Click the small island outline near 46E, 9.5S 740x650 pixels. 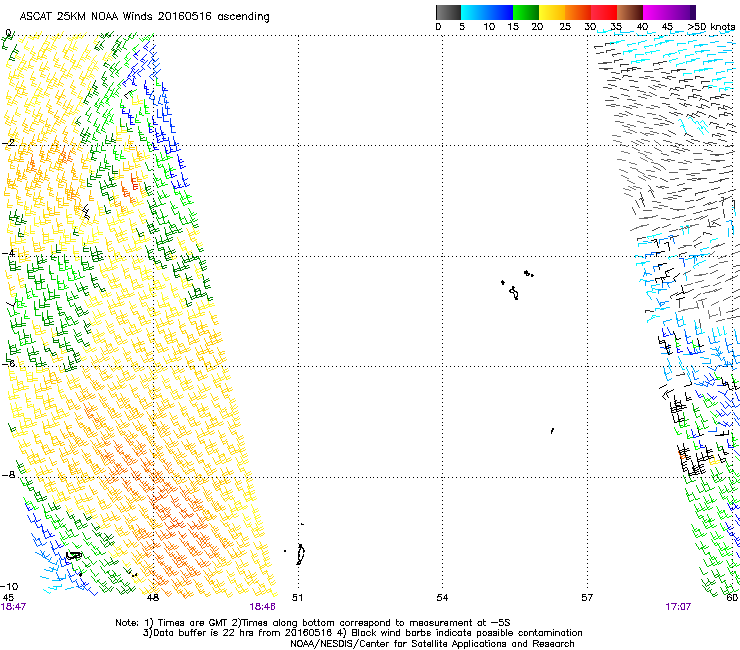(x=74, y=556)
